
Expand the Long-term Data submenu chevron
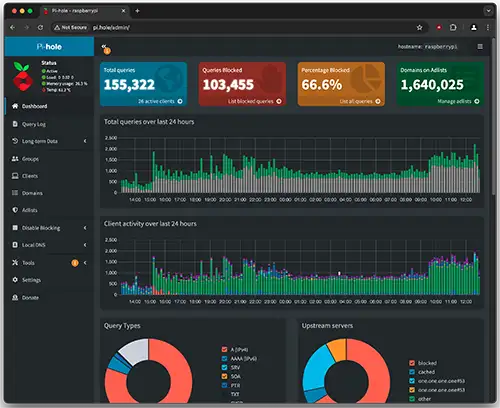click(85, 141)
